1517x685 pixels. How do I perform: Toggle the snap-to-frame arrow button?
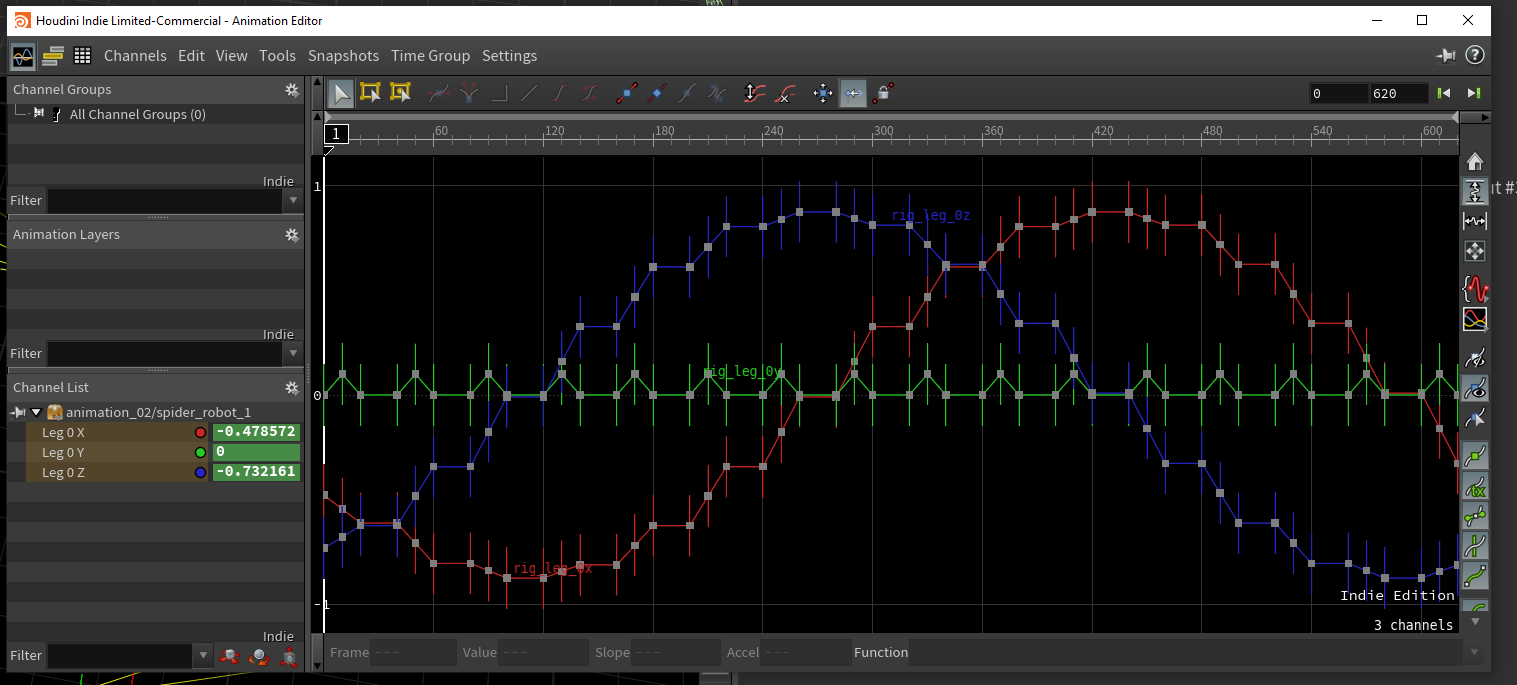pos(853,93)
